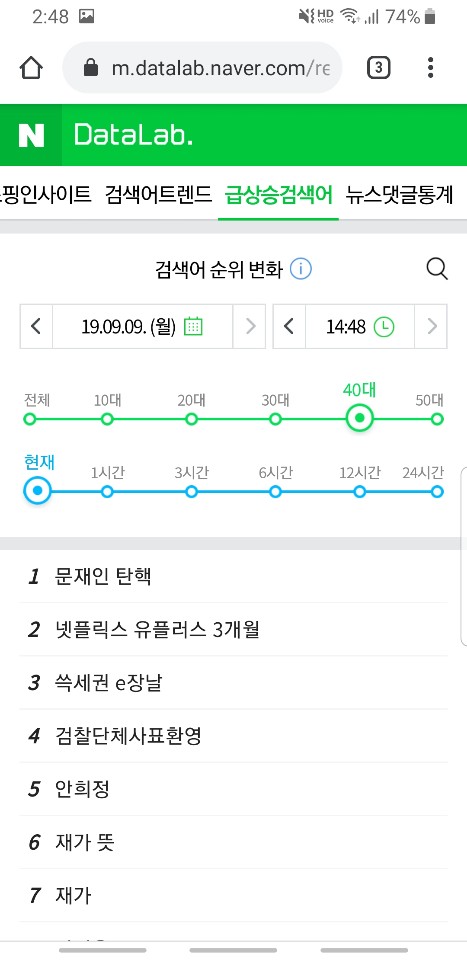Open the browser tab switcher showing 3
The image size is (467, 960).
378,68
